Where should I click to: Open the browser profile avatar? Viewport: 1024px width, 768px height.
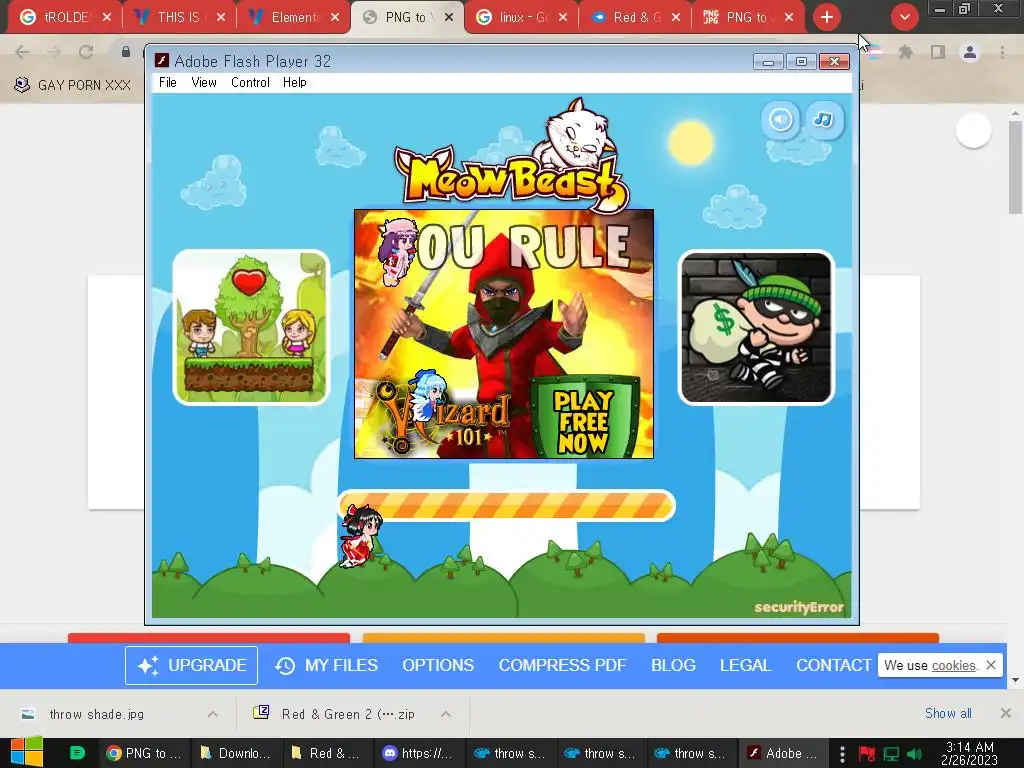tap(970, 52)
